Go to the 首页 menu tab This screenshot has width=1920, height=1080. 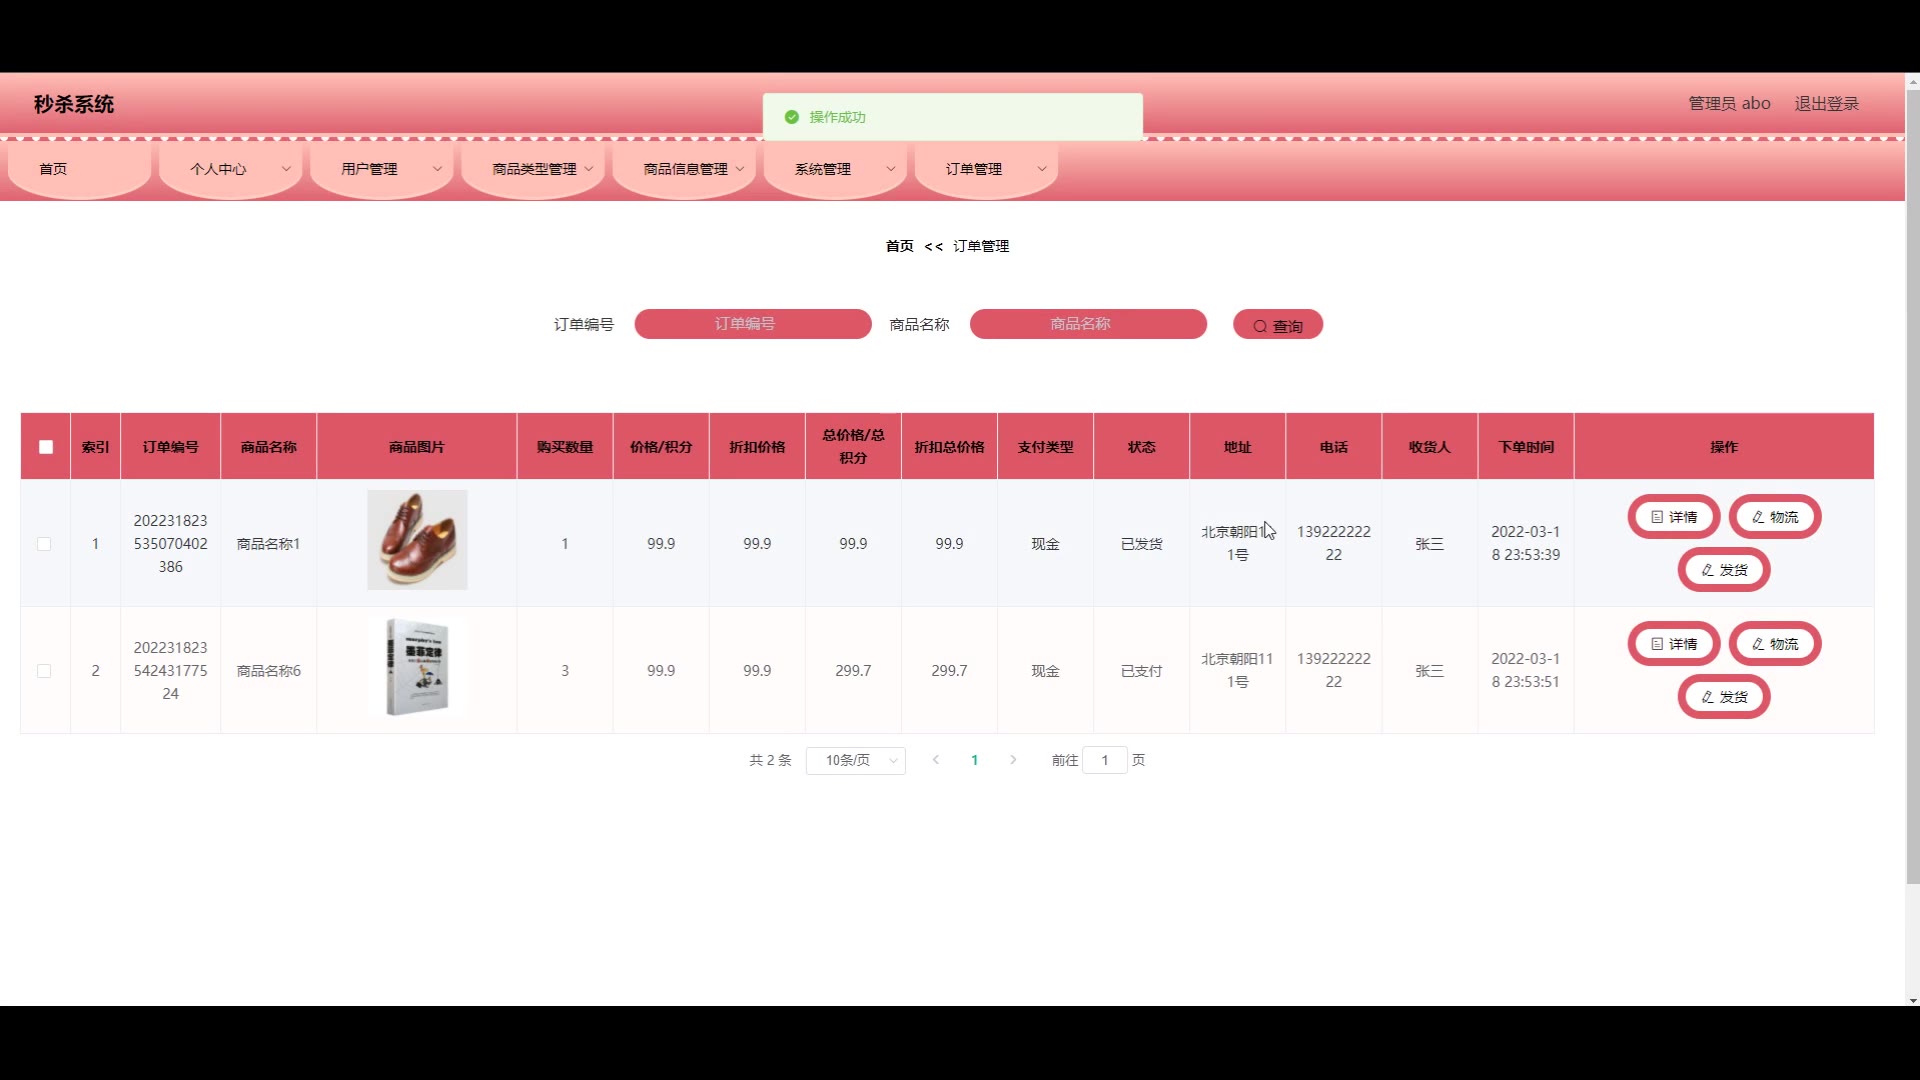(x=54, y=169)
